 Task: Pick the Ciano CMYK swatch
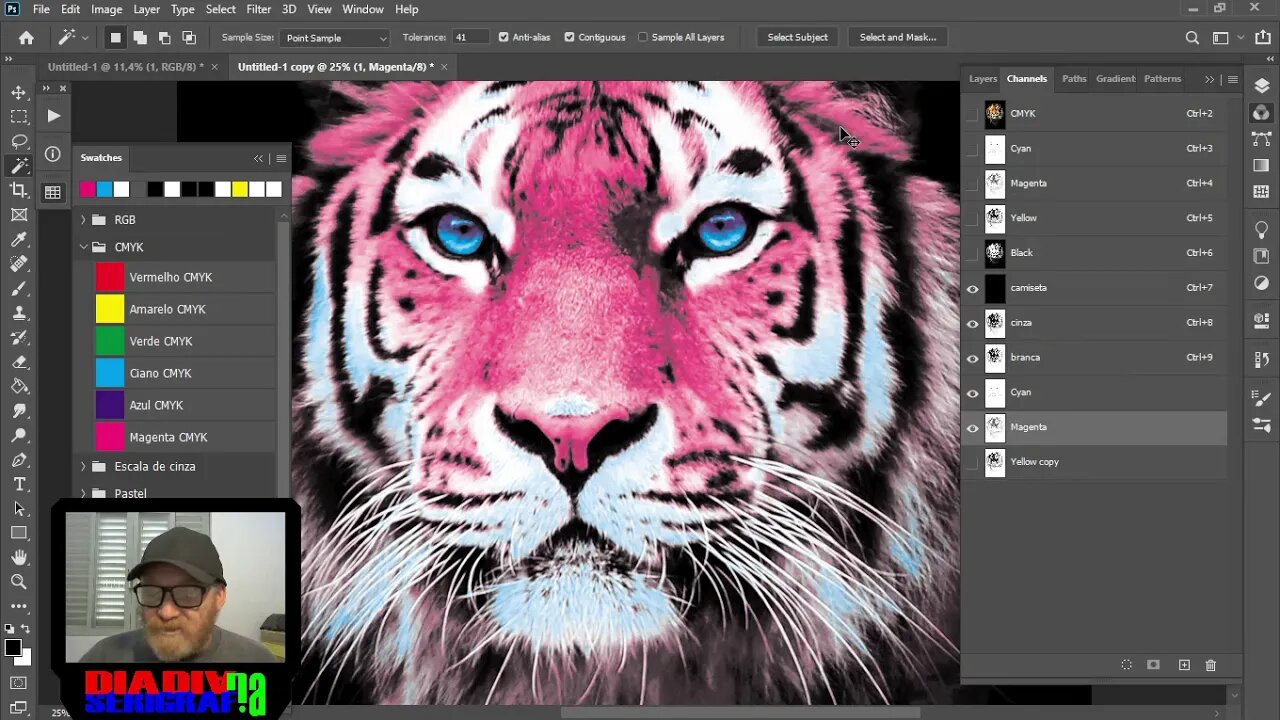tap(110, 373)
